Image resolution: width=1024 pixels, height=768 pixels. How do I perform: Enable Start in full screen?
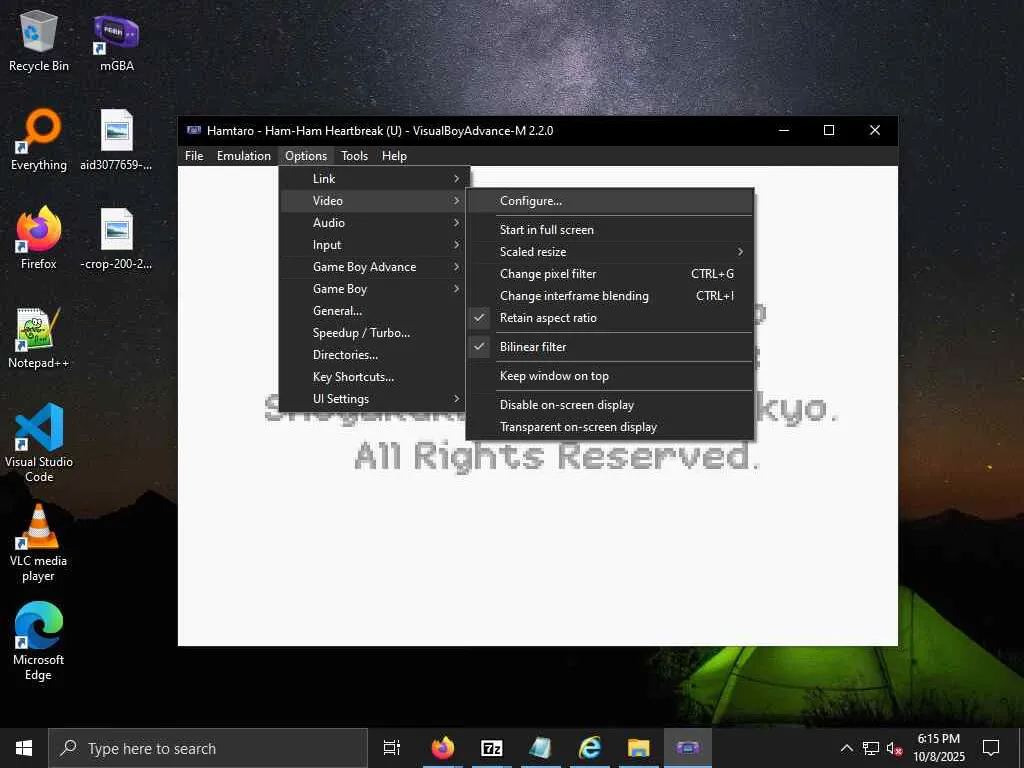[610, 230]
